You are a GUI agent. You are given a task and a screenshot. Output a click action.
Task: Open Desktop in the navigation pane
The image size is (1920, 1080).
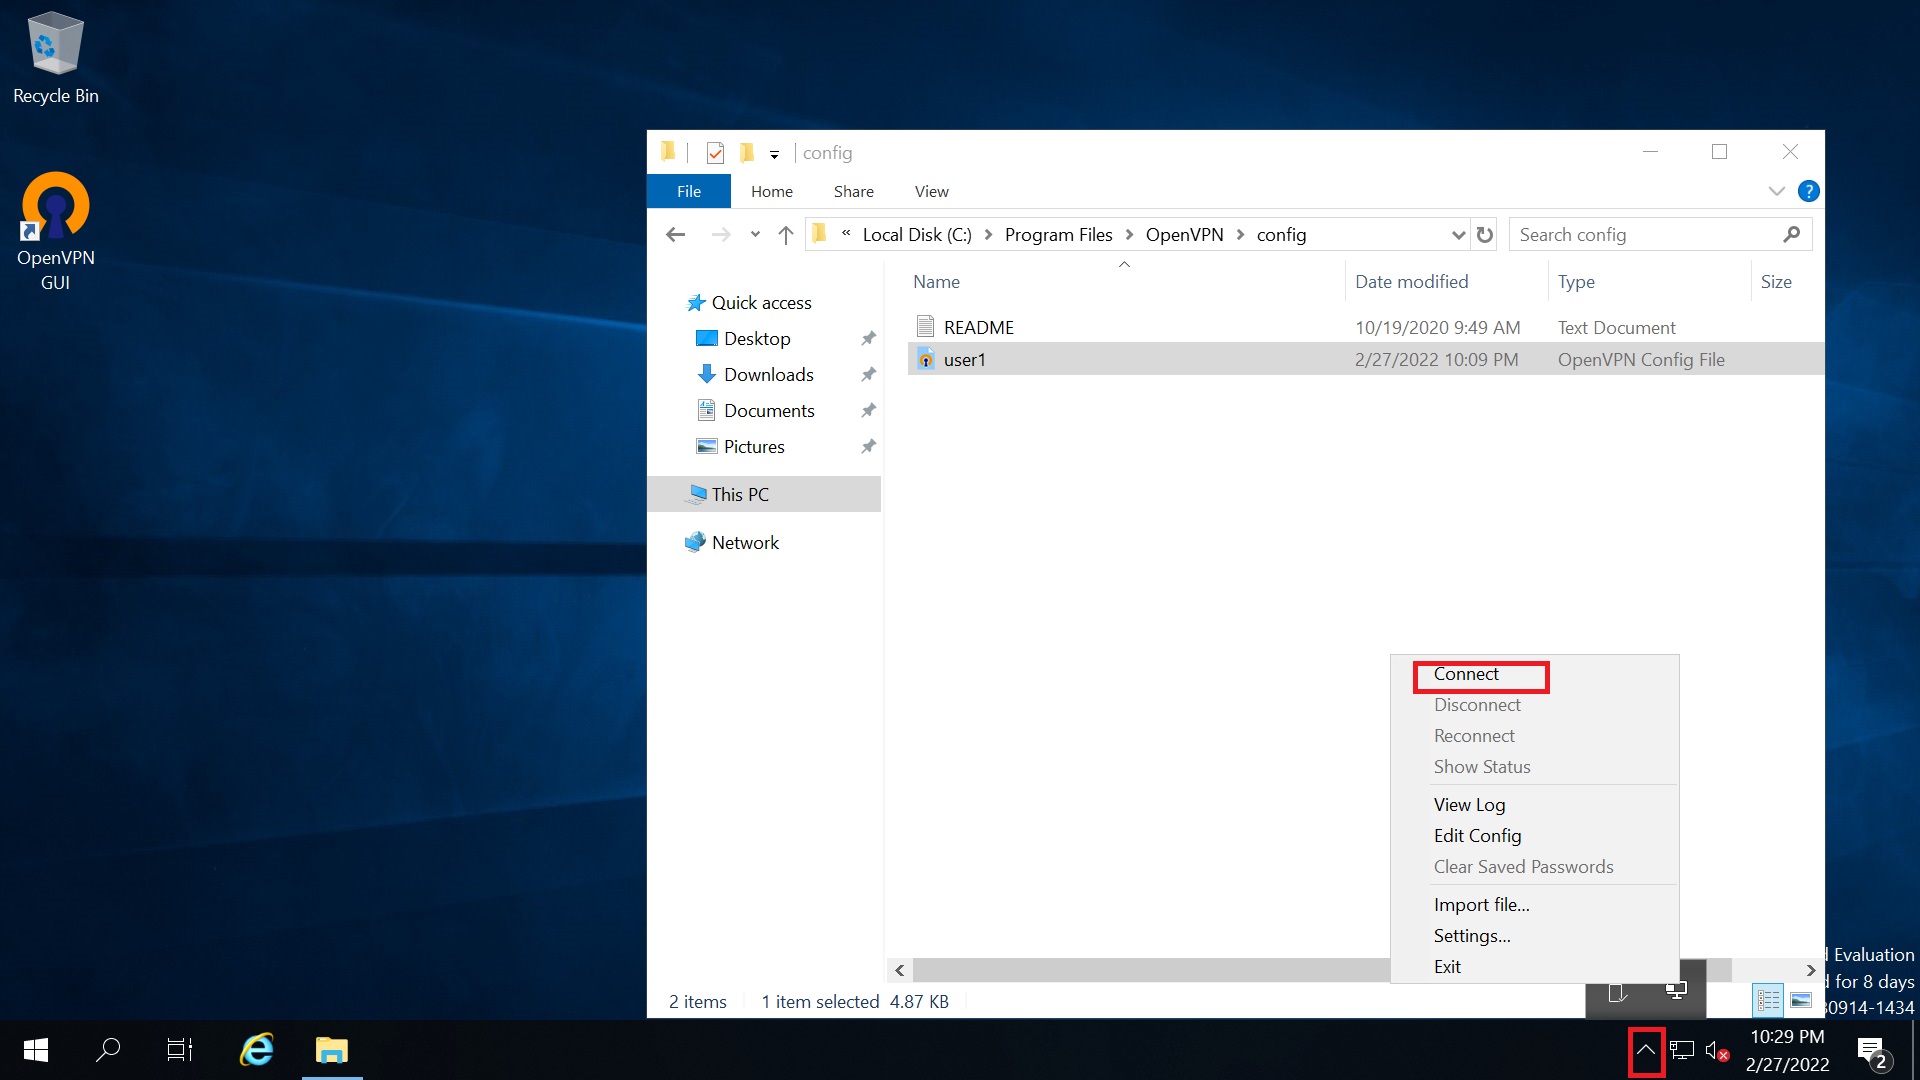(757, 339)
